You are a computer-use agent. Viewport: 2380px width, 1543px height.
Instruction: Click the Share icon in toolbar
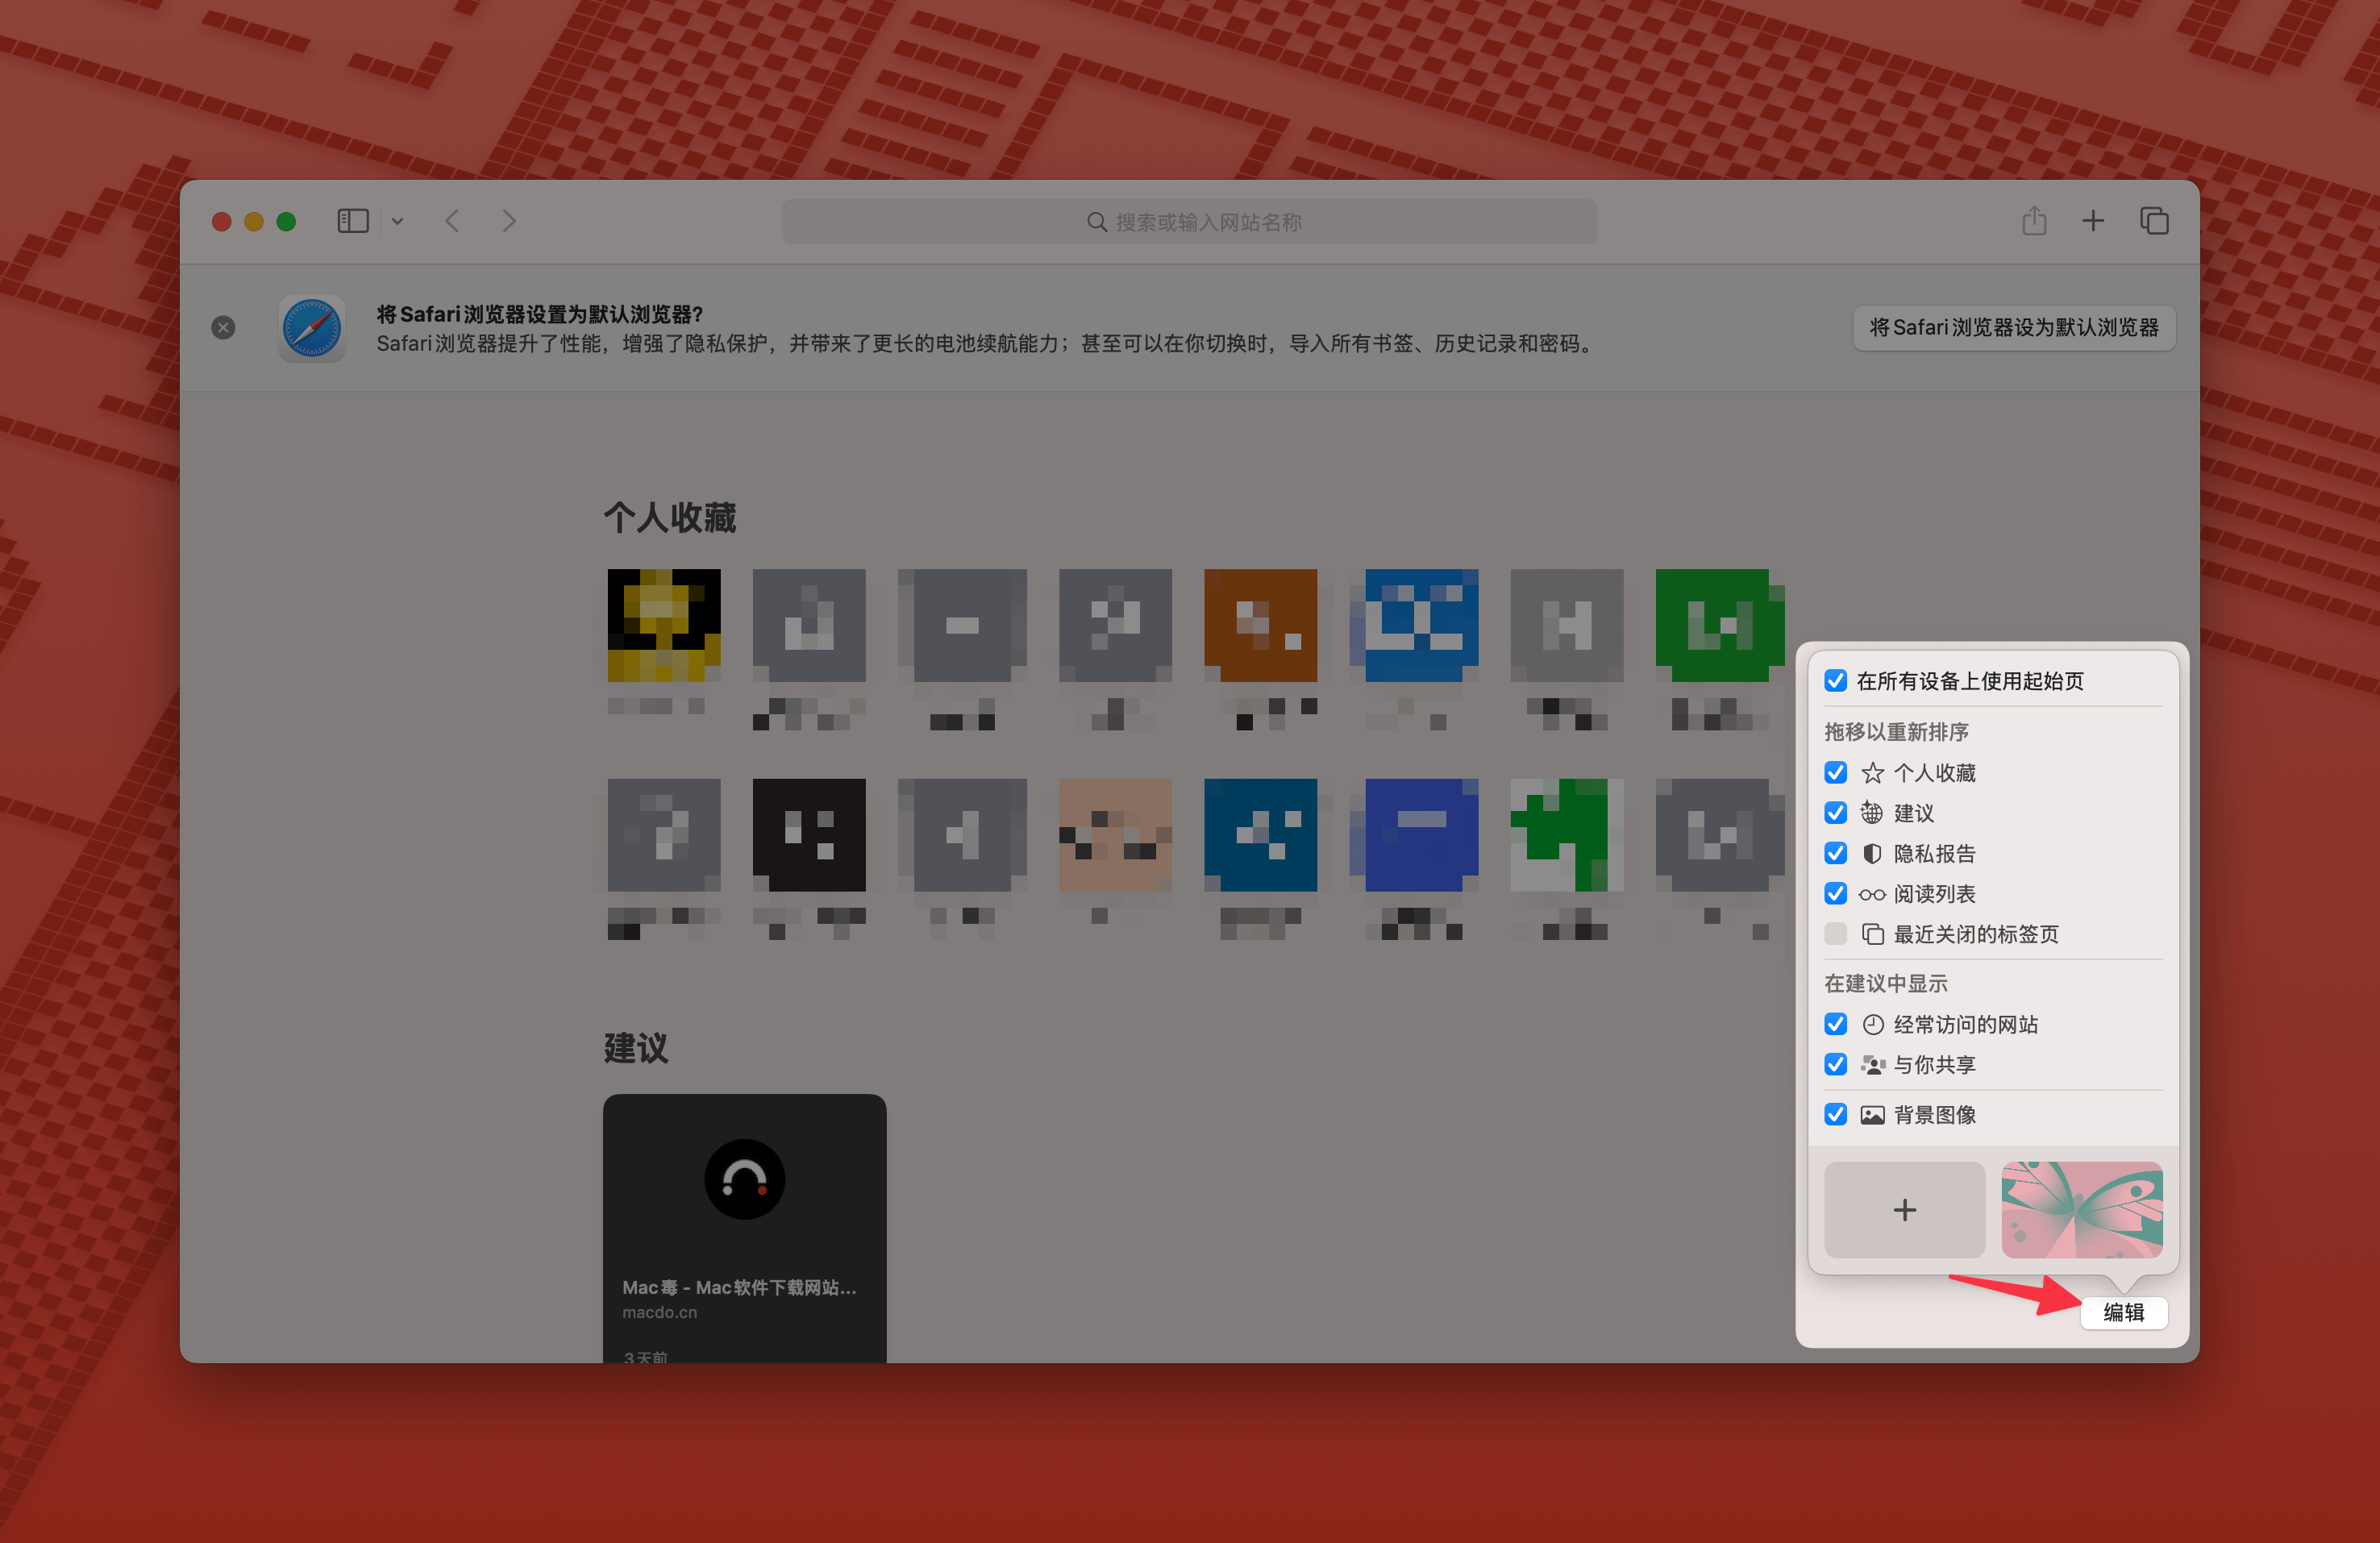pyautogui.click(x=2033, y=221)
